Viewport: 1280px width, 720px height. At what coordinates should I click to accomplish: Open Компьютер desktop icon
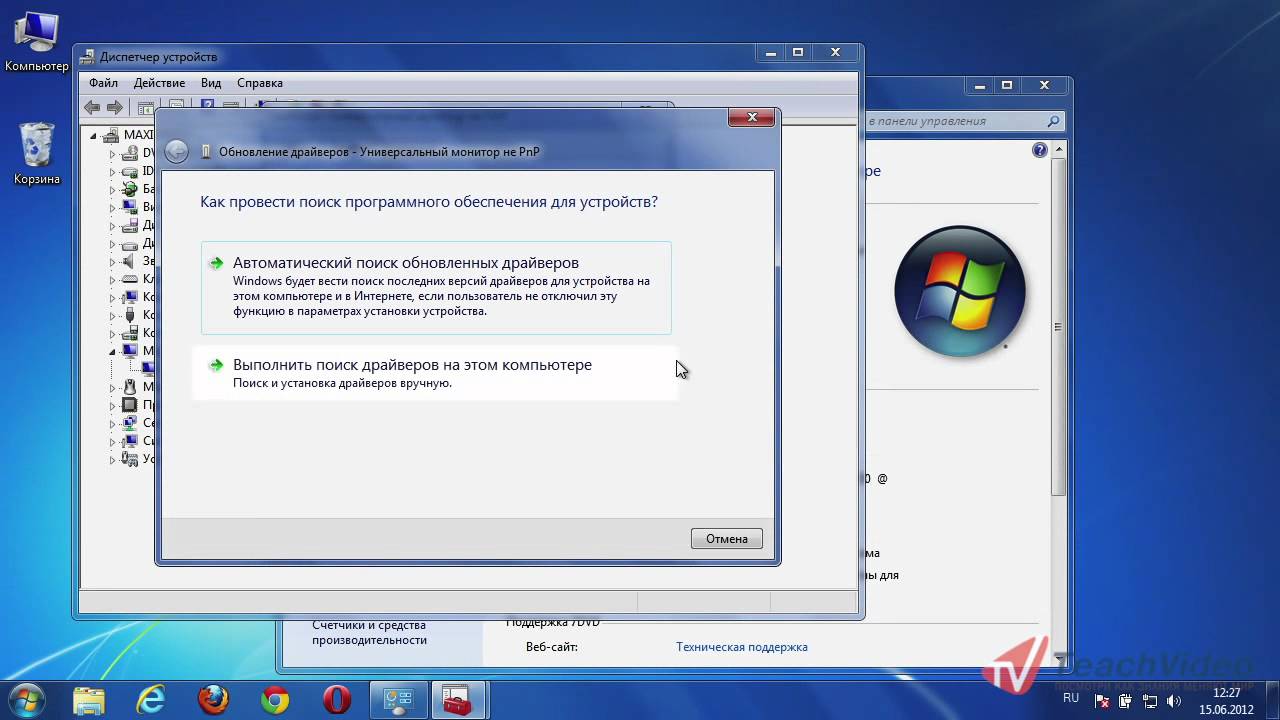[37, 42]
